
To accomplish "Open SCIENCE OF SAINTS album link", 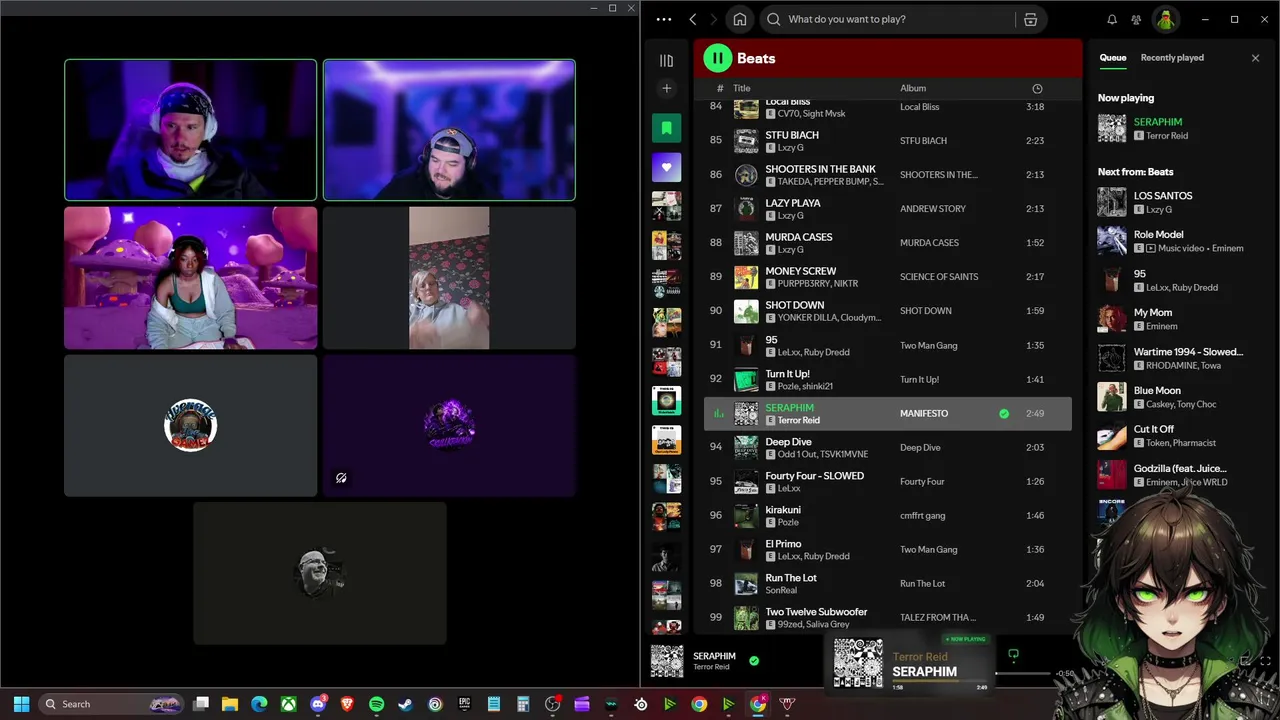I will click(939, 277).
